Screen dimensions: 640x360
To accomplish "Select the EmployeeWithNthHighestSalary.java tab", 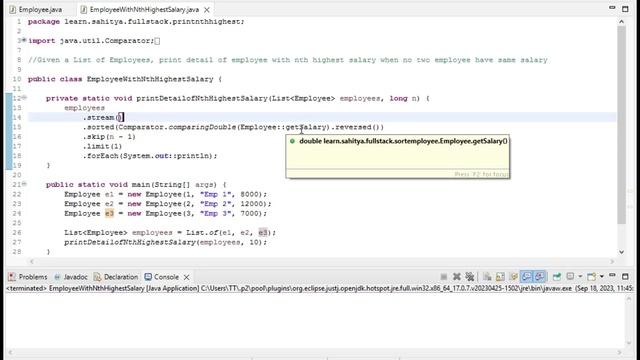I will 144,9.
